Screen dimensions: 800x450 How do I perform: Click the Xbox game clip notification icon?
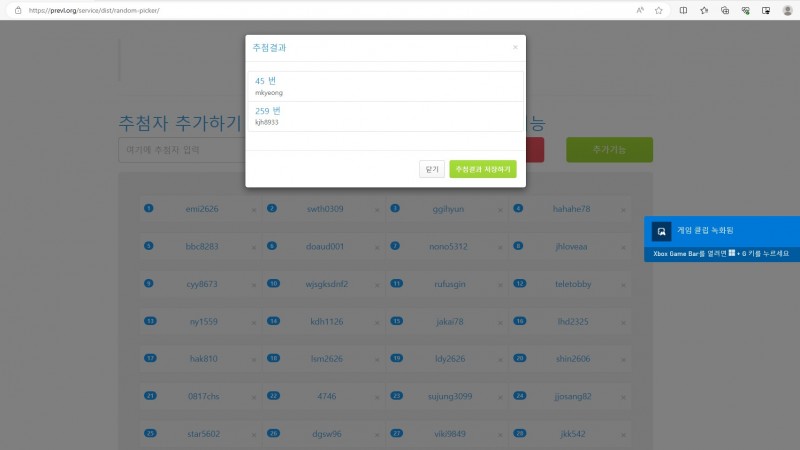pyautogui.click(x=661, y=231)
